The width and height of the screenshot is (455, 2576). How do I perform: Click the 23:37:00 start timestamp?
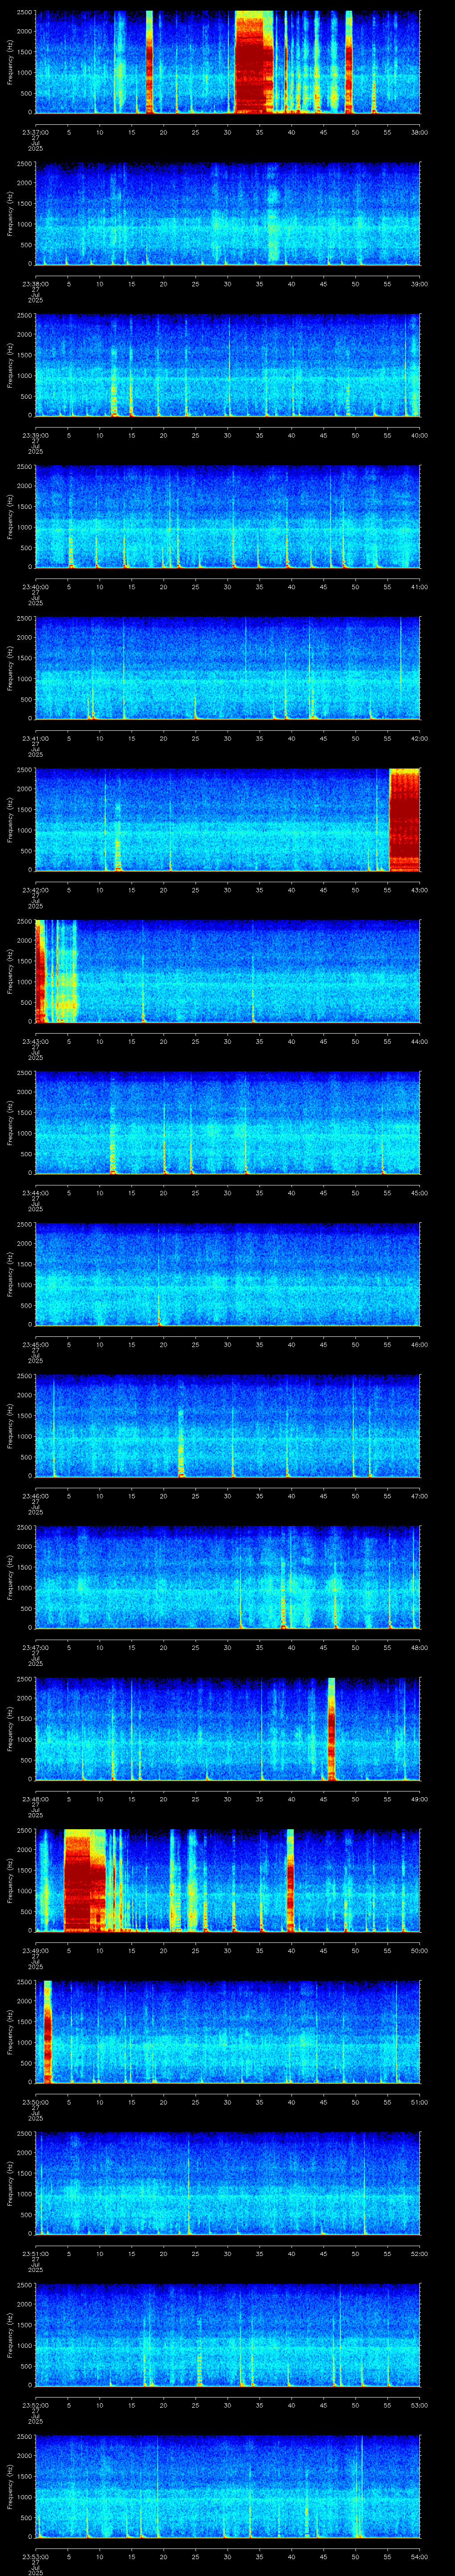coord(35,132)
